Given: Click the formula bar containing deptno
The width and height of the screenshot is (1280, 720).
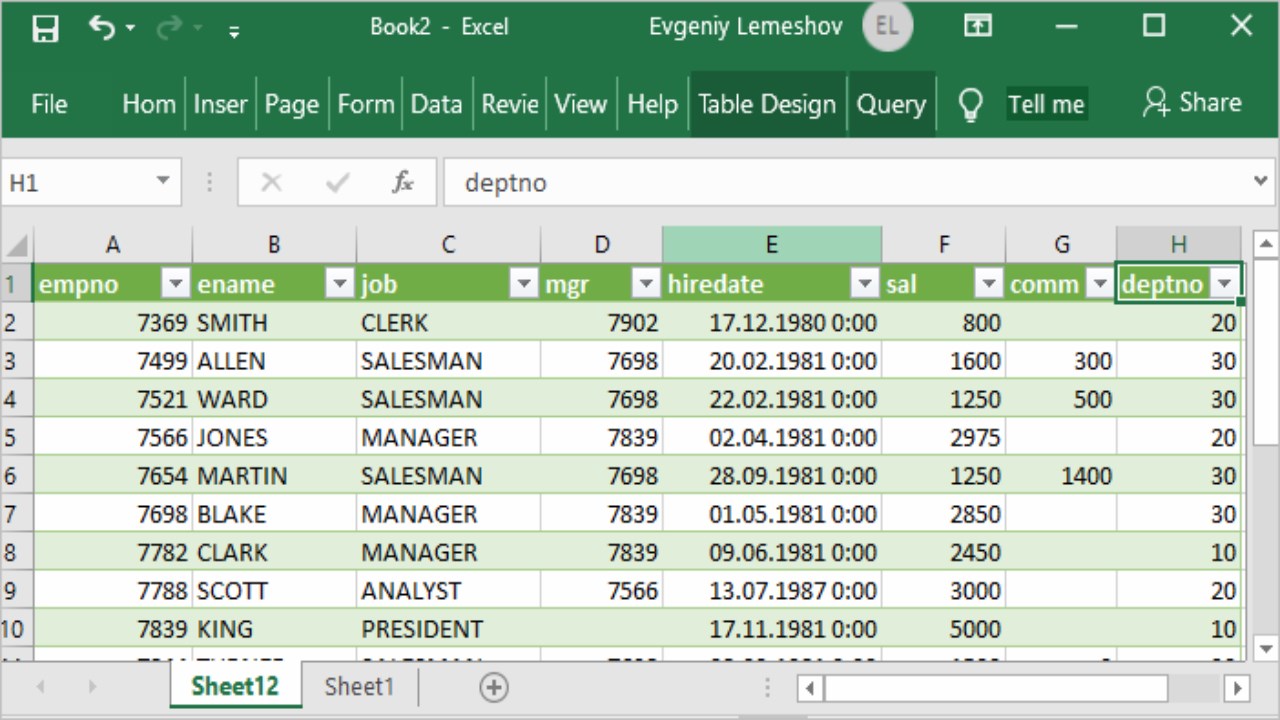Looking at the screenshot, I should (845, 183).
